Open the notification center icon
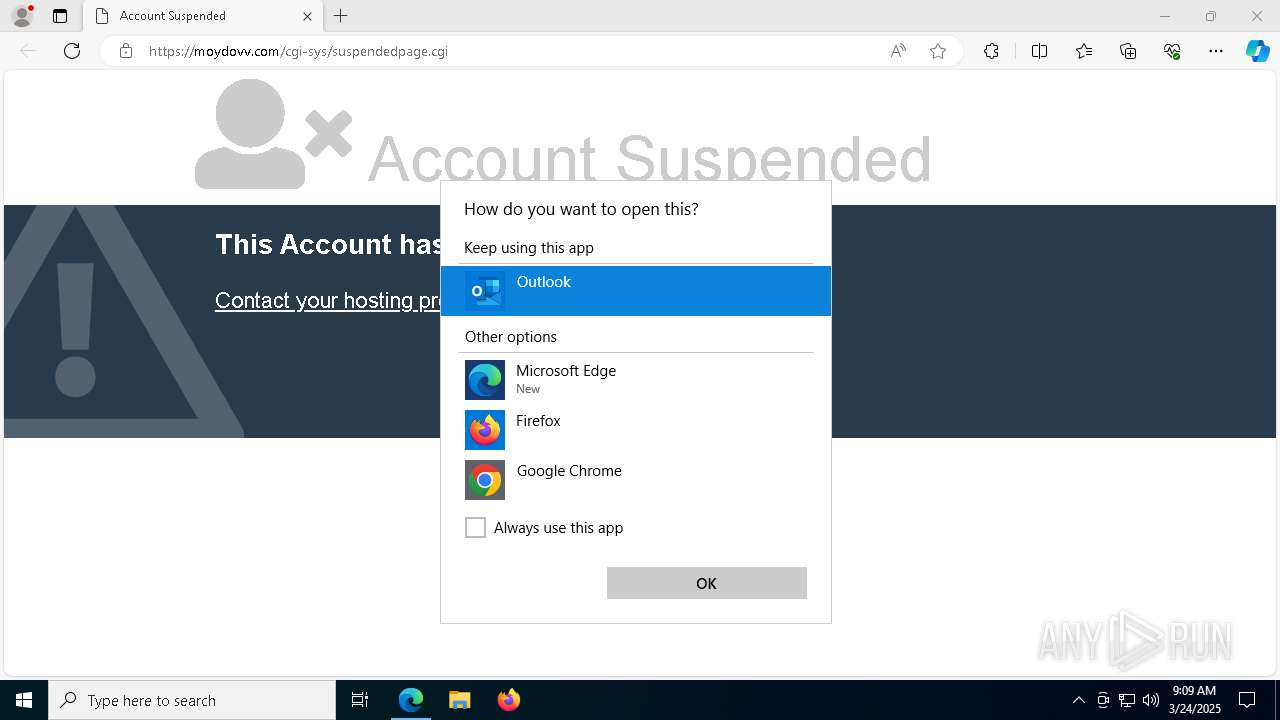Viewport: 1280px width, 720px height. tap(1247, 700)
